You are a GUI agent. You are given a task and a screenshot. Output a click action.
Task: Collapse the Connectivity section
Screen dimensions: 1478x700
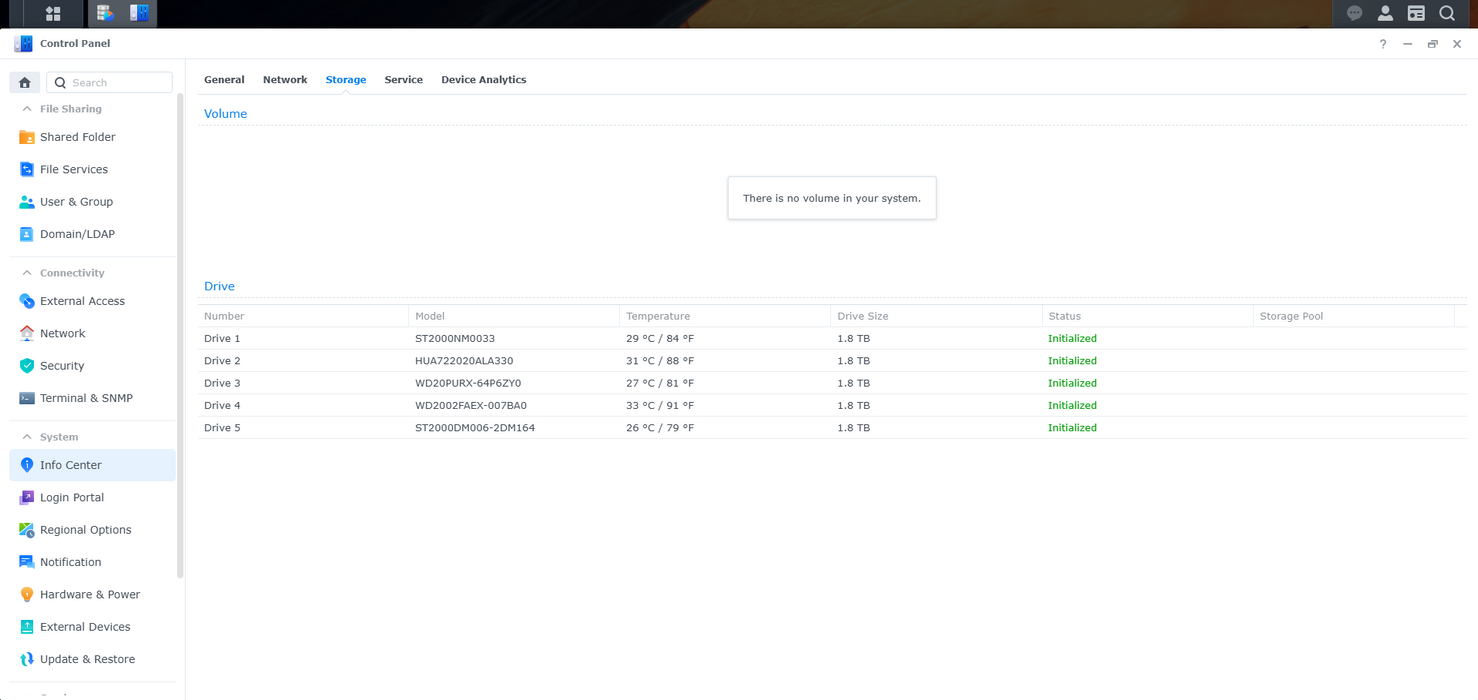coord(27,273)
